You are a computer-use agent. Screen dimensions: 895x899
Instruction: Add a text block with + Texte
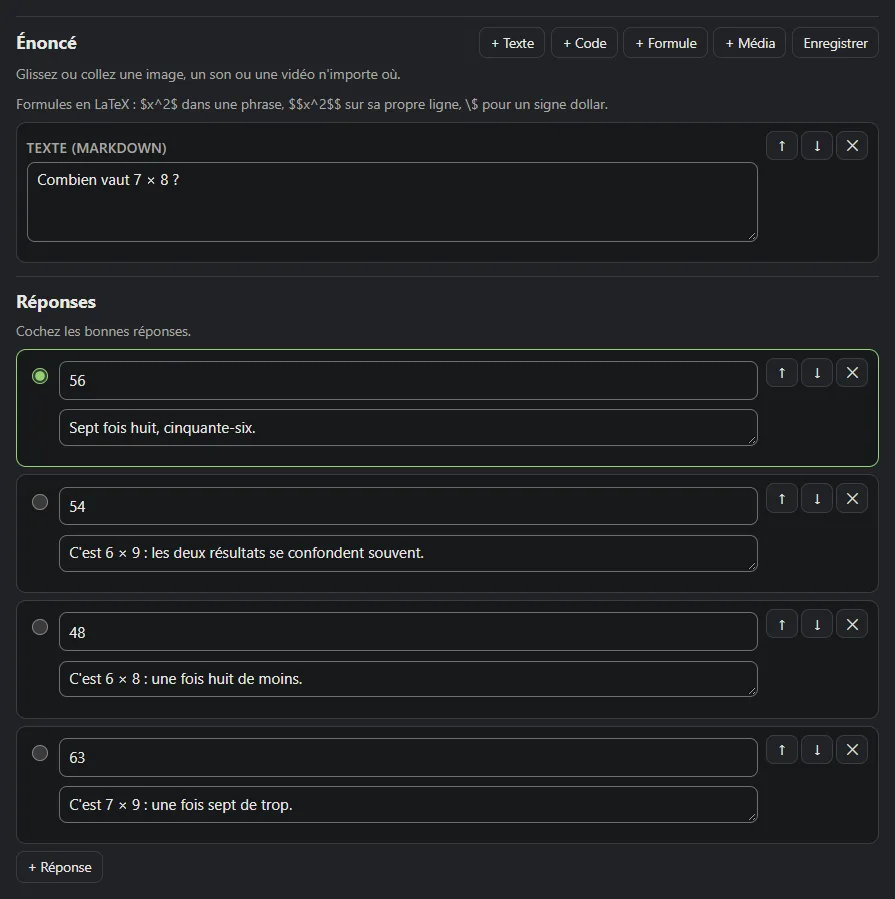(512, 43)
